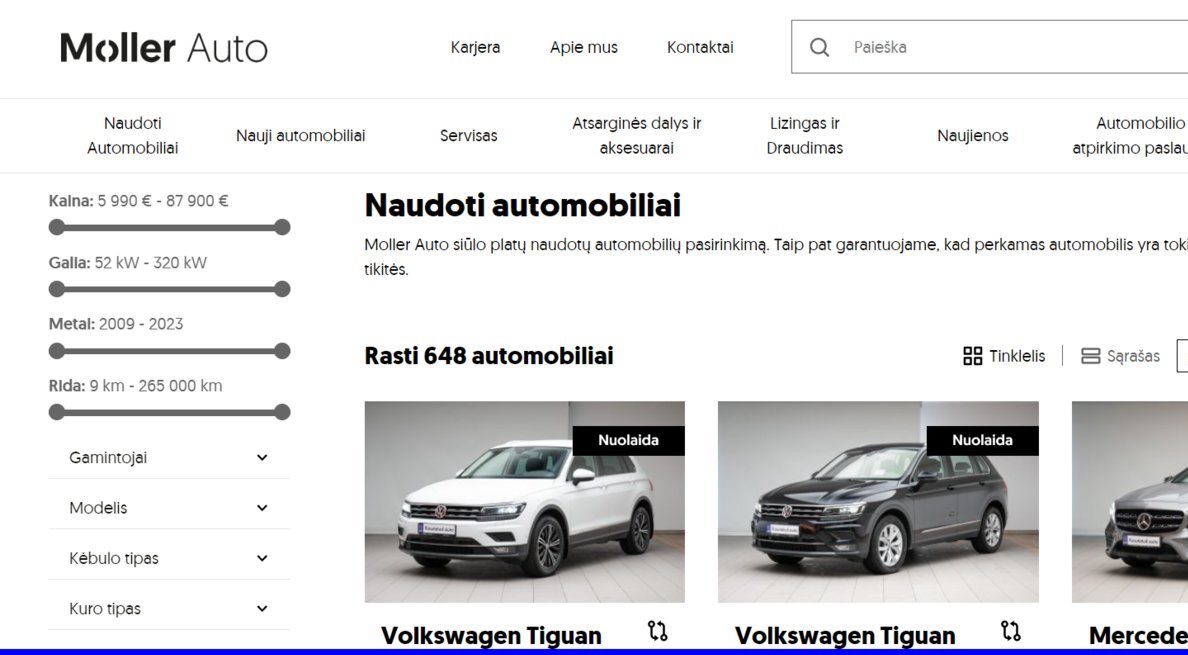The height and width of the screenshot is (655, 1188).
Task: Click compare icon on white Volkswagen Tiguan
Action: point(658,631)
